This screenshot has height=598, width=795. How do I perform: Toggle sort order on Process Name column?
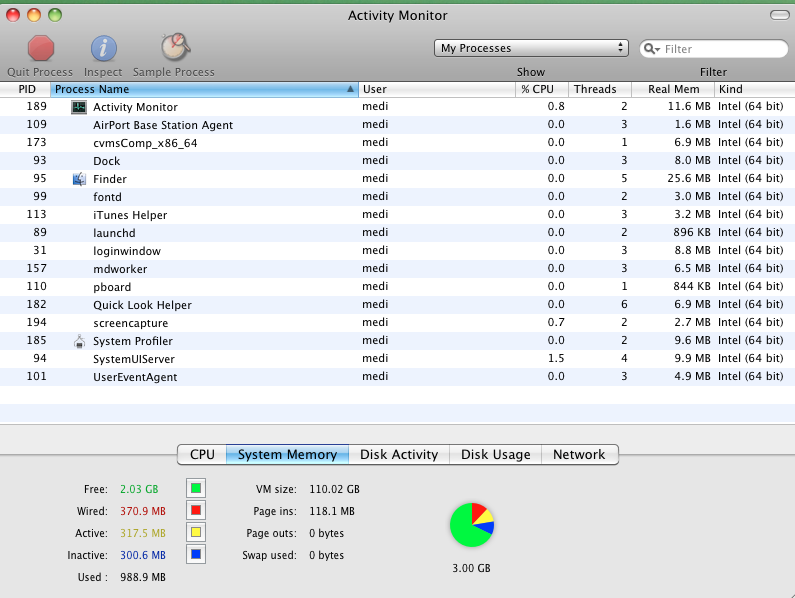pyautogui.click(x=204, y=89)
